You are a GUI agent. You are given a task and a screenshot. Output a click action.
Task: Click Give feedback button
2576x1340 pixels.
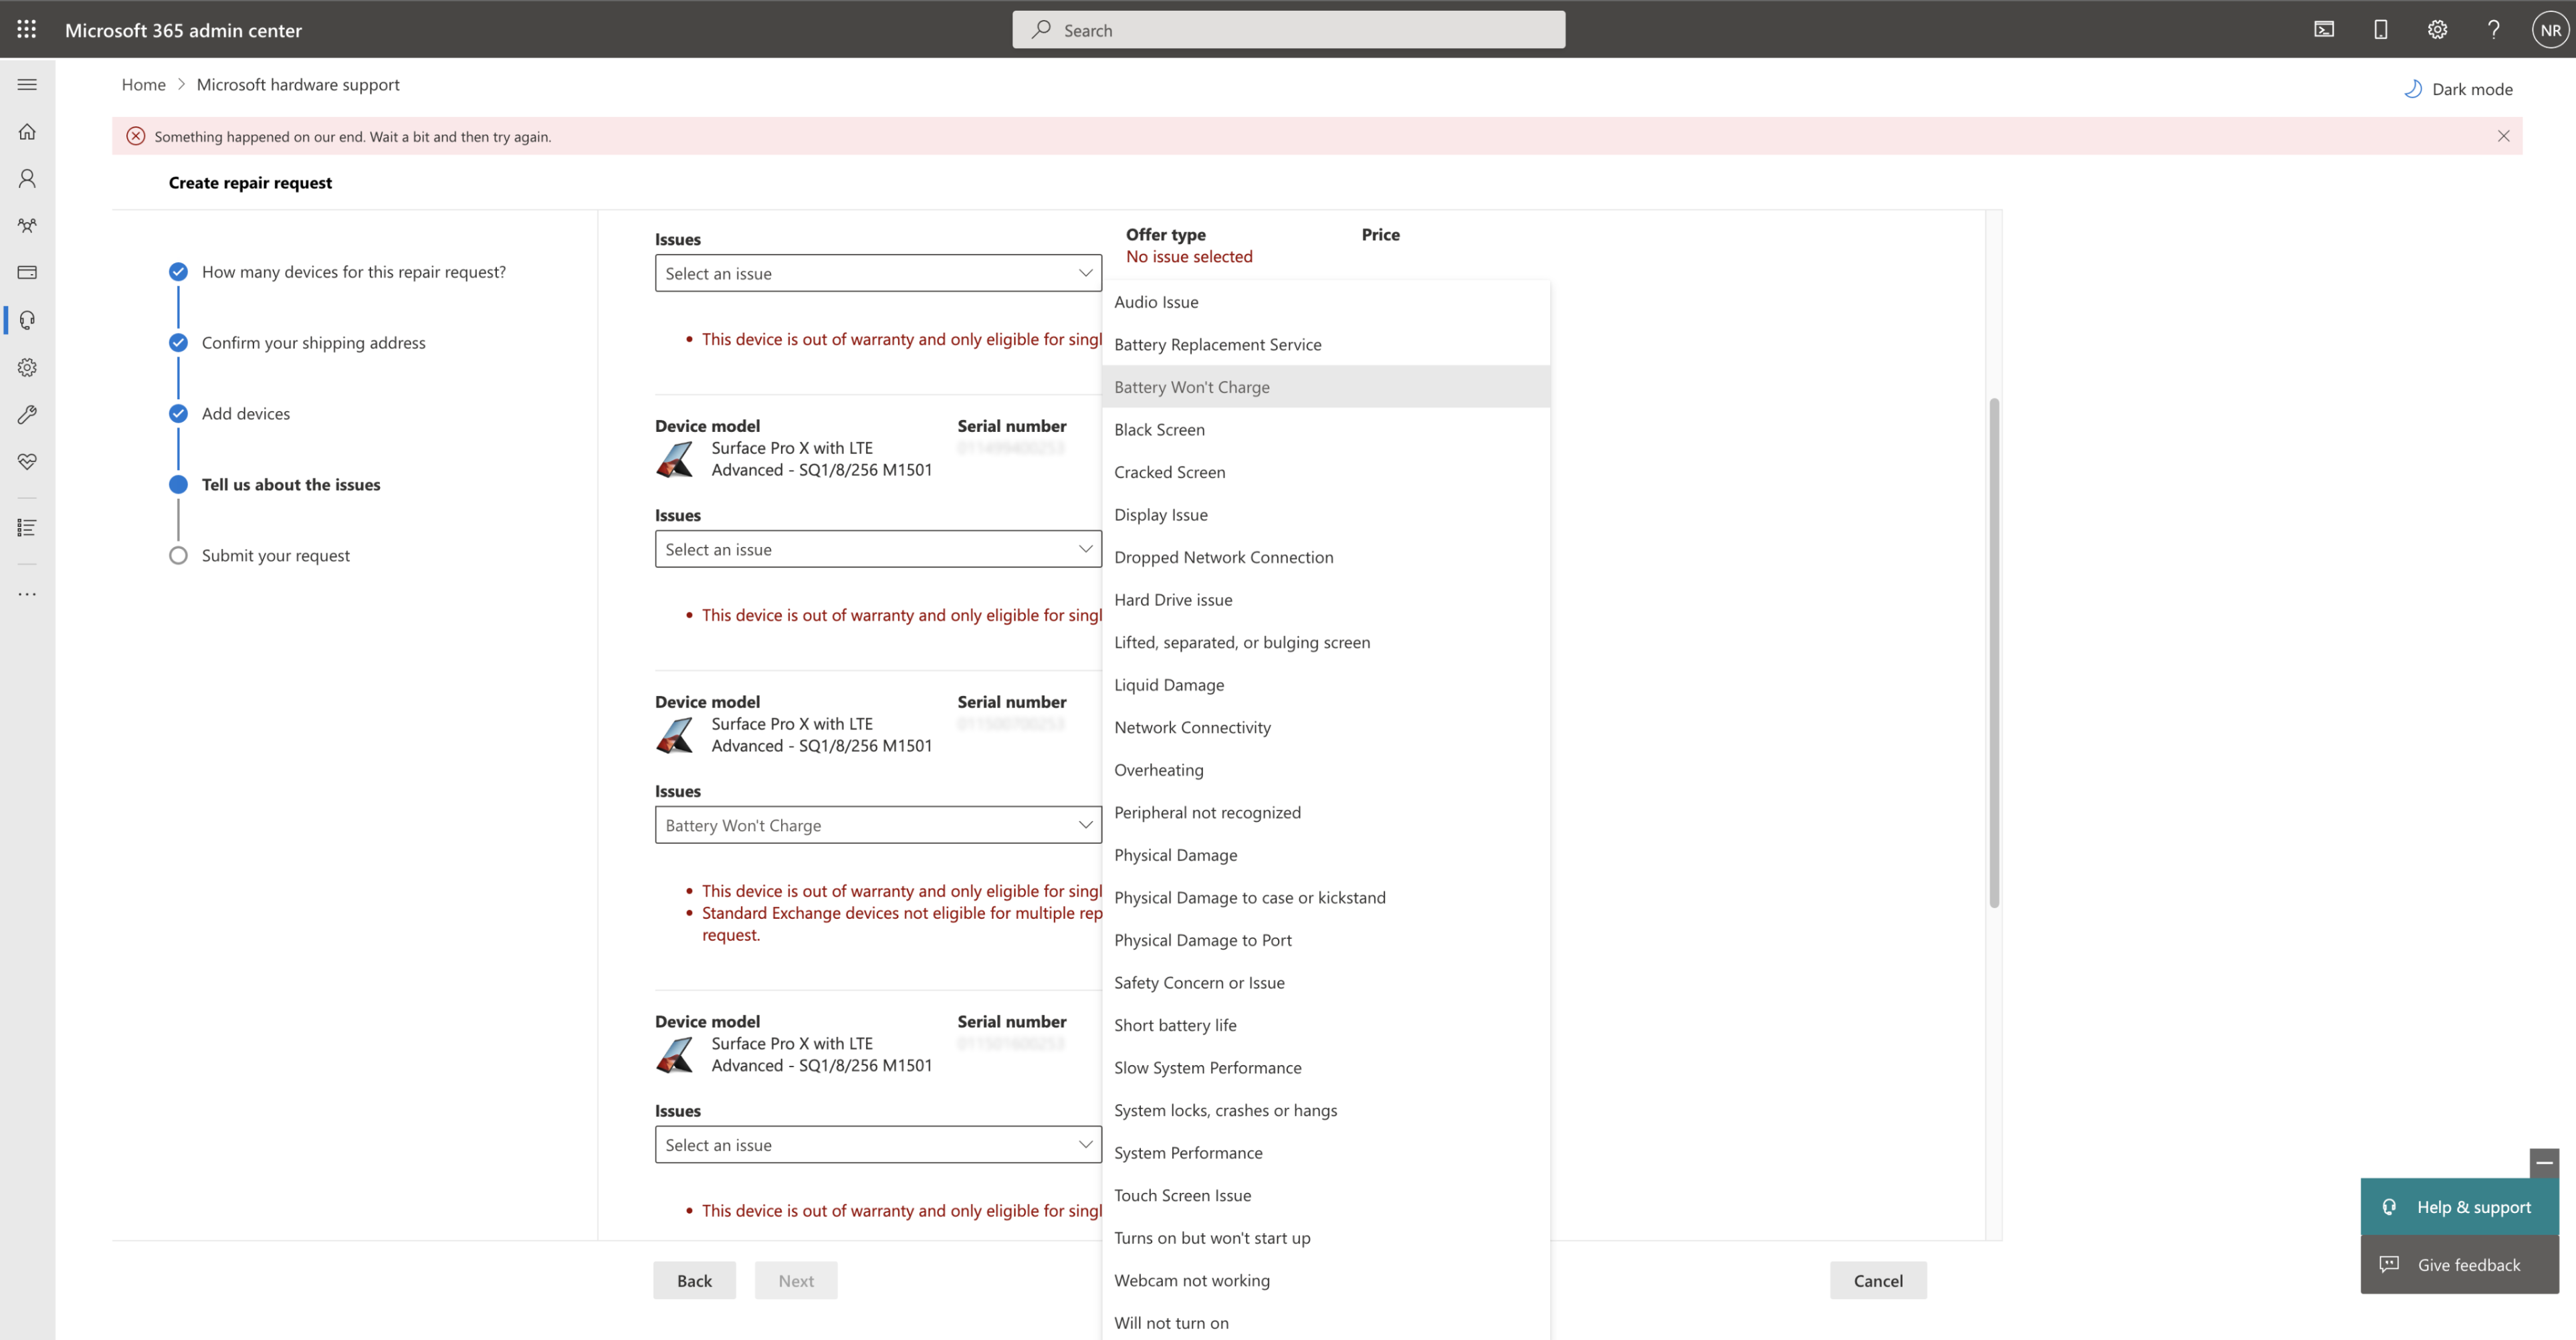pos(2459,1265)
